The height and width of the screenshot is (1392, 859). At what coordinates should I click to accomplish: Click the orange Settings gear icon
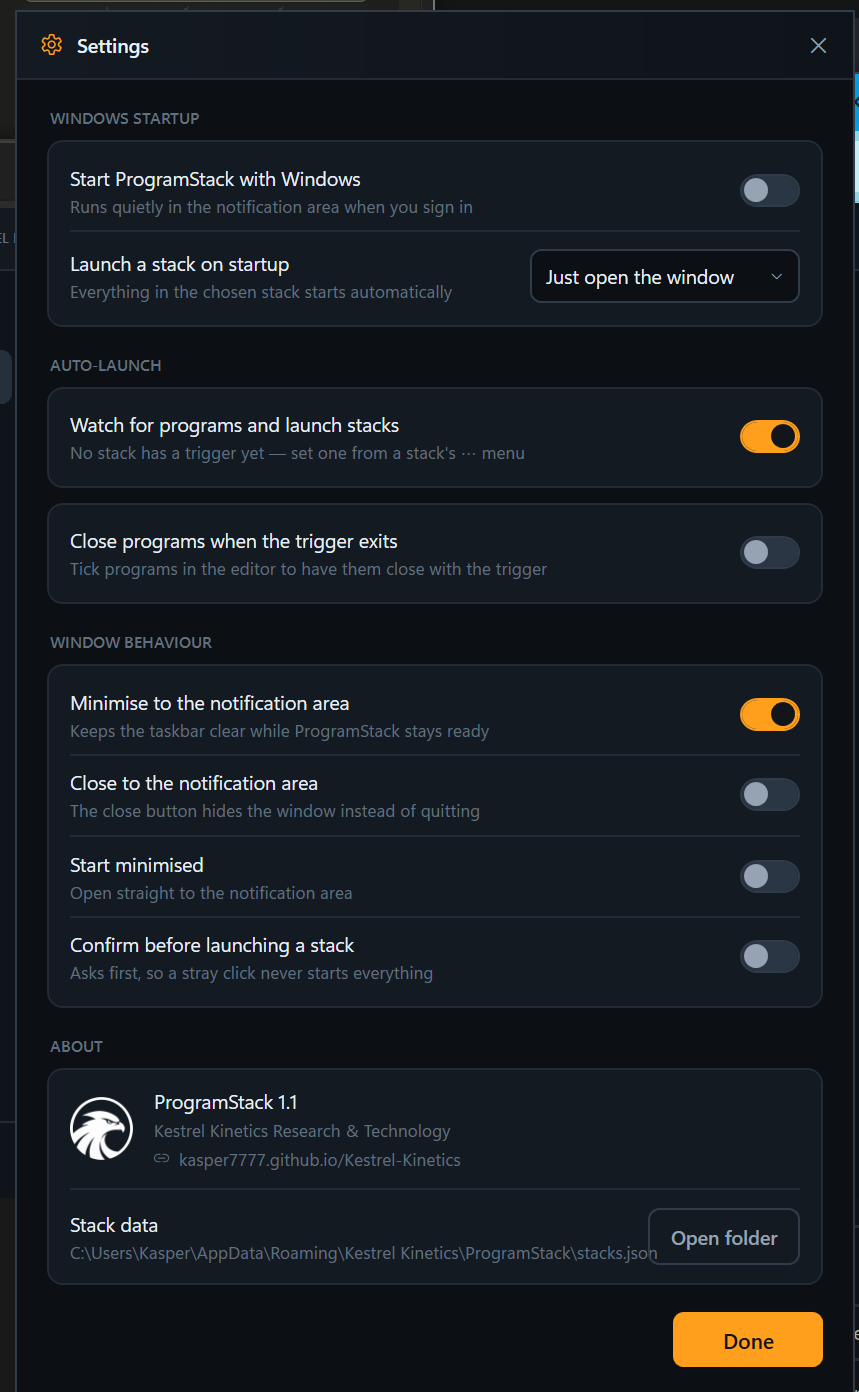[x=51, y=45]
